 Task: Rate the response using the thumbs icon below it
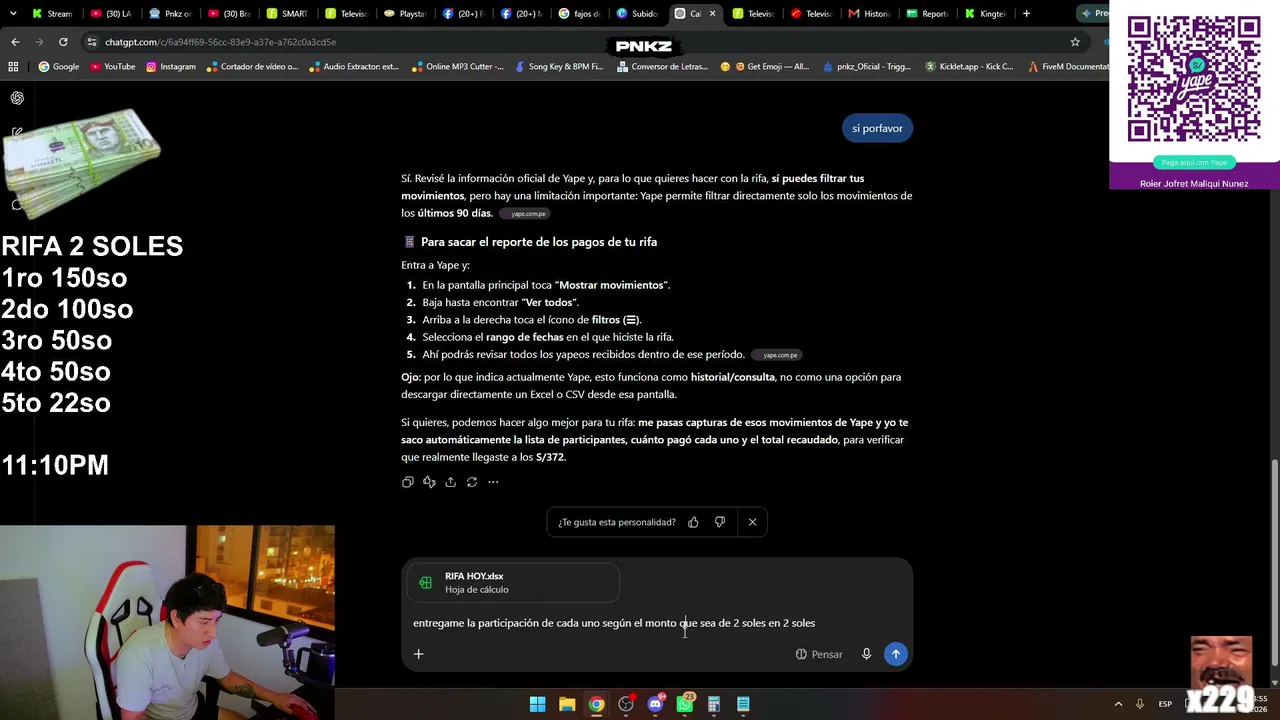pyautogui.click(x=429, y=482)
